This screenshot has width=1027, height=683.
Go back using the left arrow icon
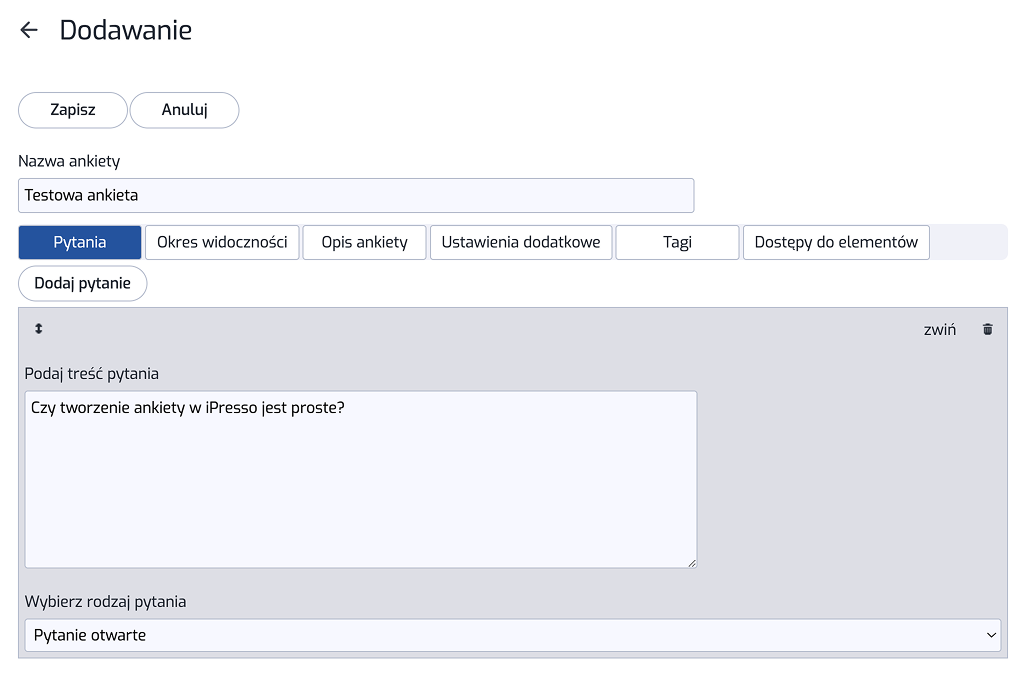[x=29, y=30]
